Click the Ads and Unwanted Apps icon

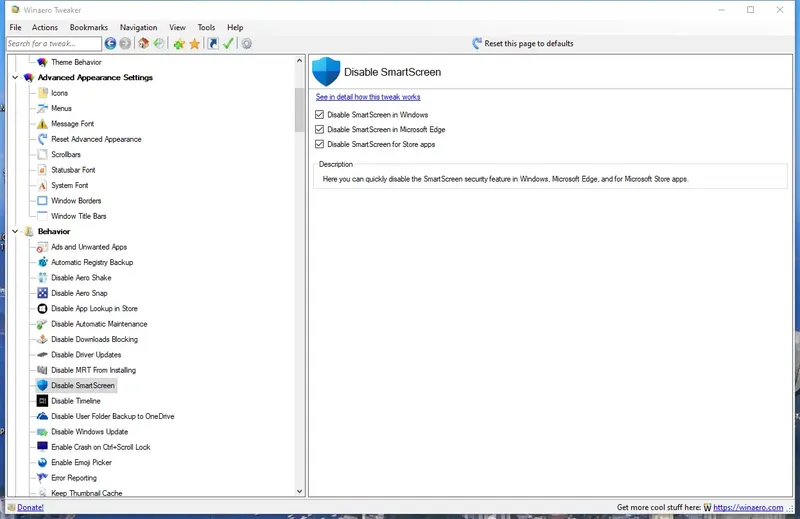coord(42,247)
